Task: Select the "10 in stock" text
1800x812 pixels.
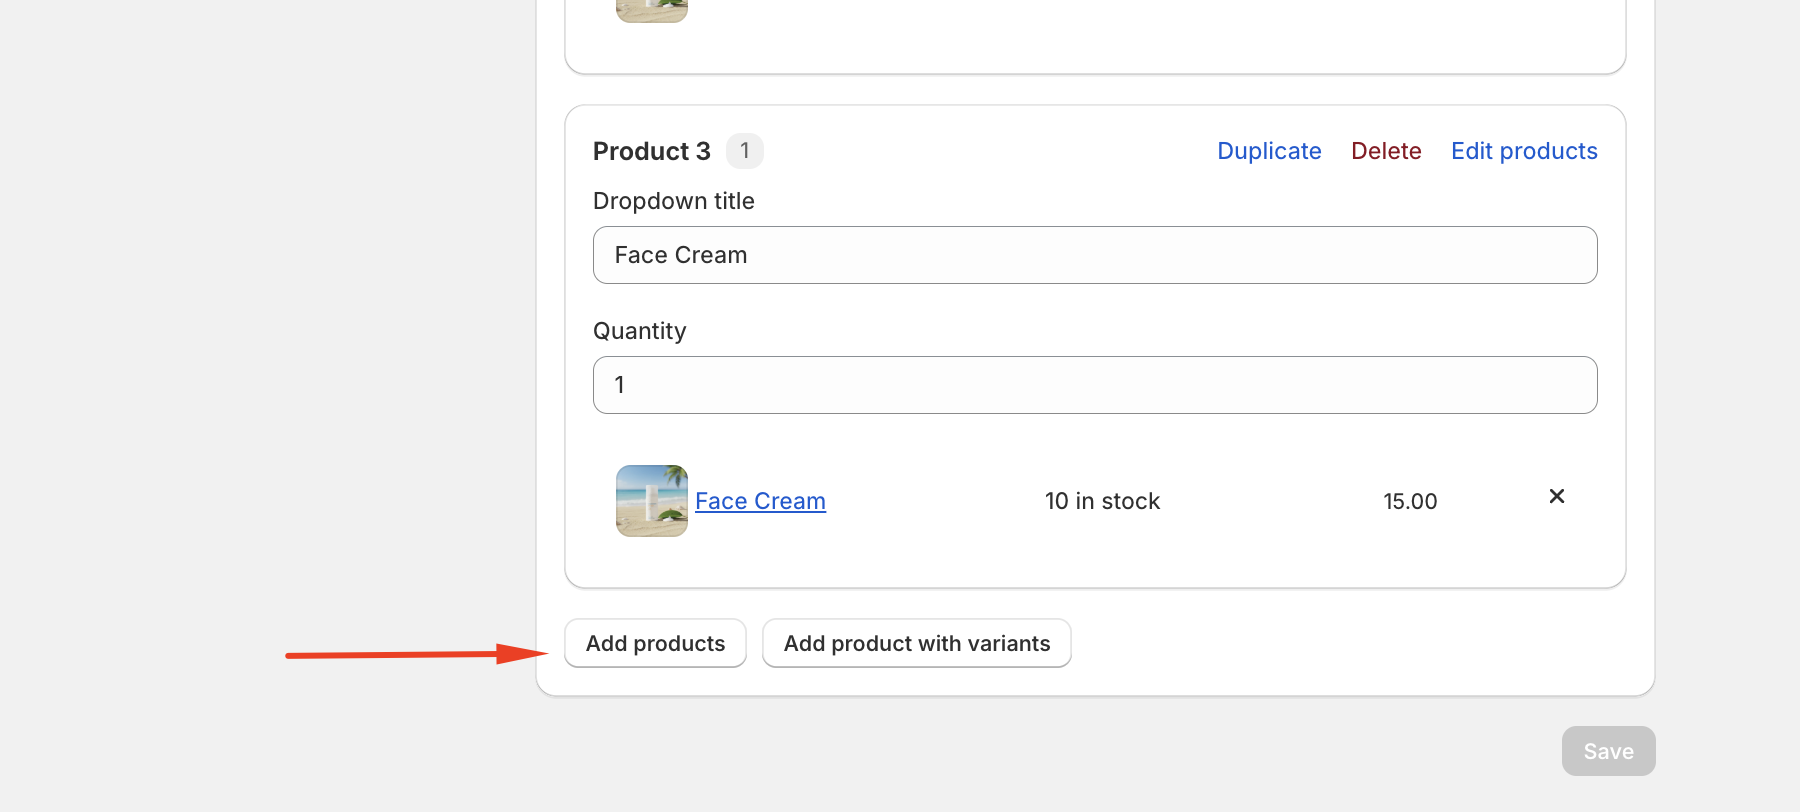Action: [x=1102, y=501]
